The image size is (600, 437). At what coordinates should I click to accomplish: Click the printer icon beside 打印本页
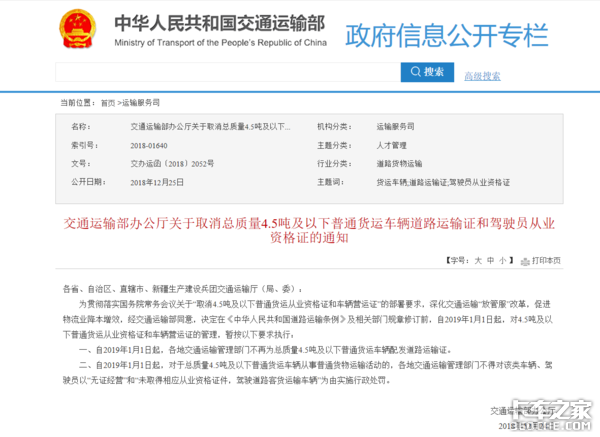click(x=525, y=260)
